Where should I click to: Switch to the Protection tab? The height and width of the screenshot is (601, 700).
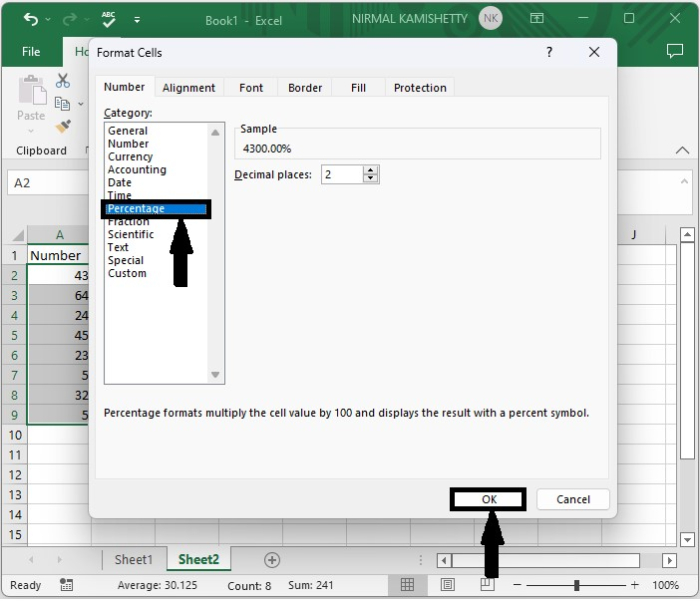[x=420, y=88]
